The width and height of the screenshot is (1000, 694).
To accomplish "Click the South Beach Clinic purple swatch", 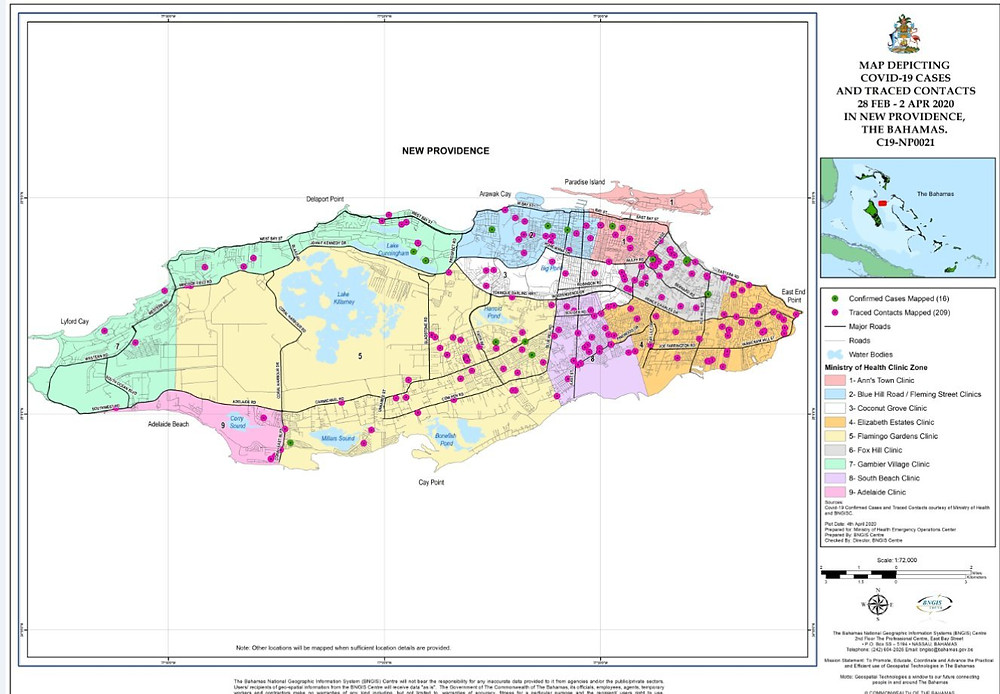I will coord(834,478).
